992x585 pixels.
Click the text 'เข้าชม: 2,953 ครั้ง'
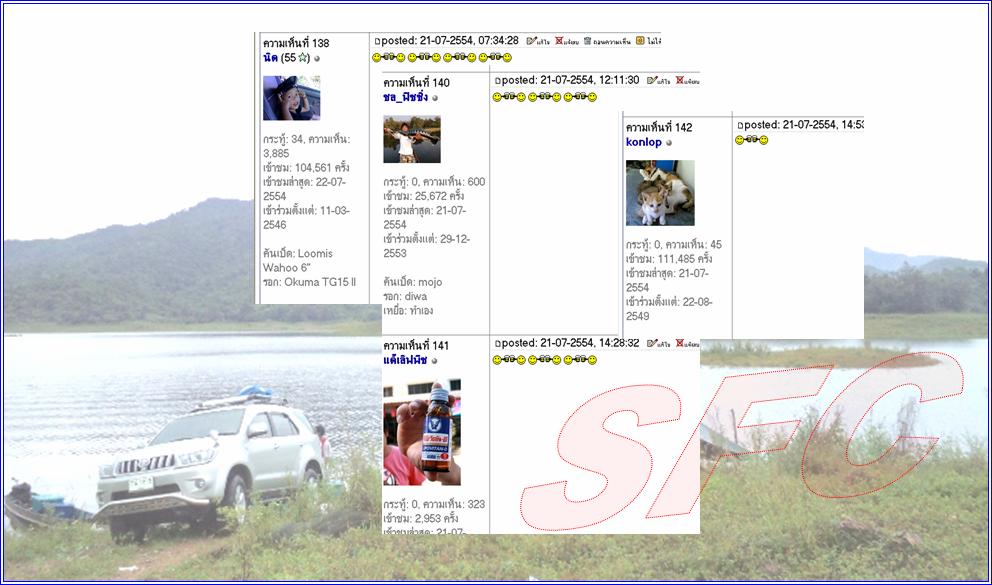pos(421,519)
